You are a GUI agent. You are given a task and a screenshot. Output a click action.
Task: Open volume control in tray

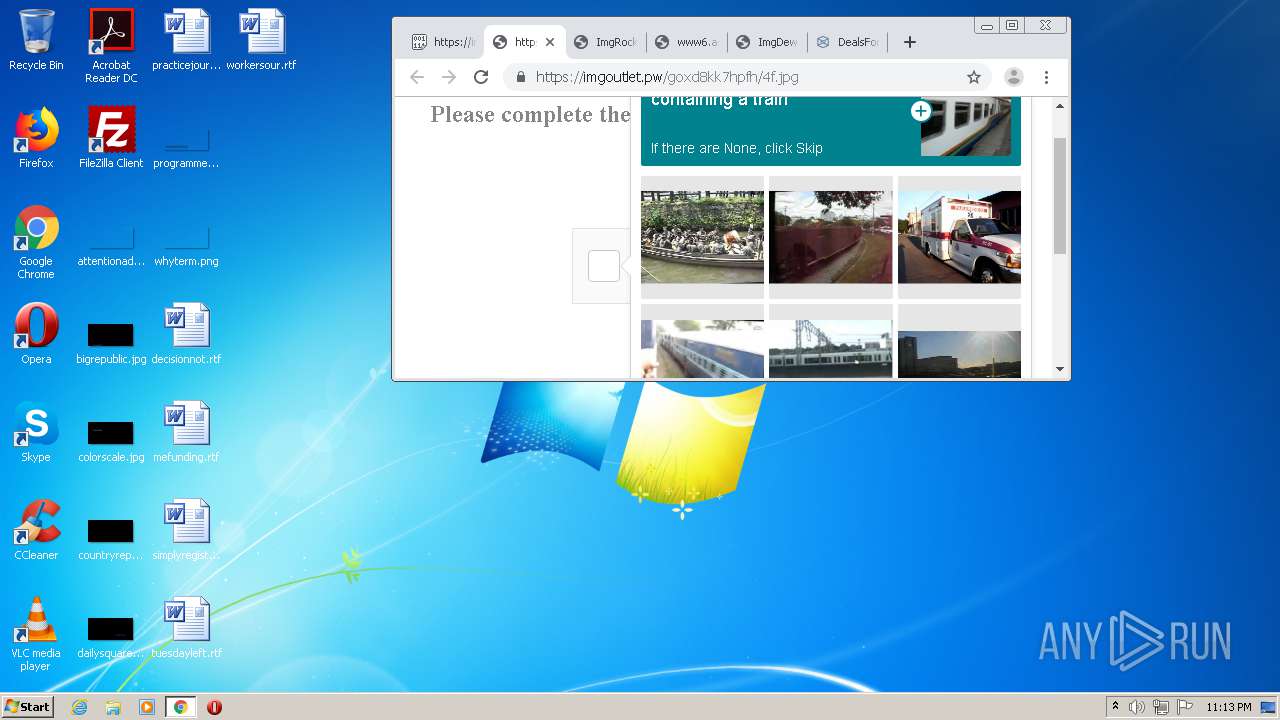(x=1137, y=707)
